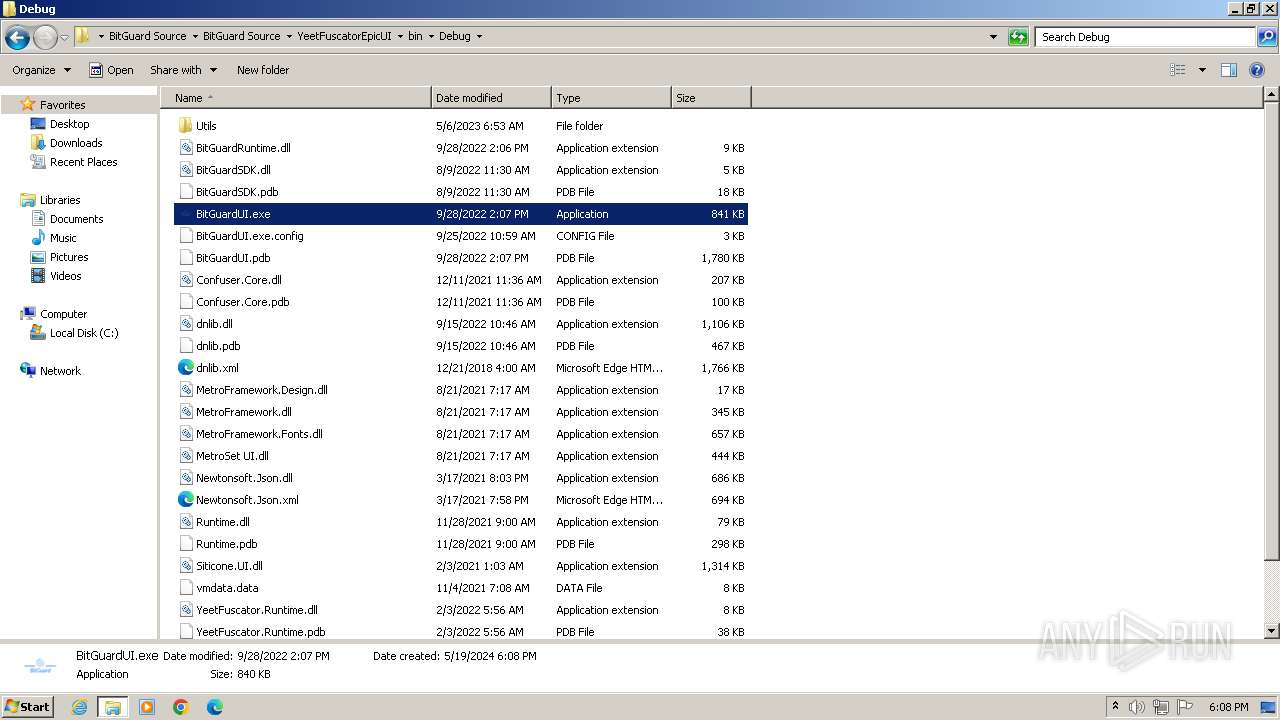Select the MetroFramework.Design.dll file
This screenshot has width=1280, height=720.
pos(461,390)
